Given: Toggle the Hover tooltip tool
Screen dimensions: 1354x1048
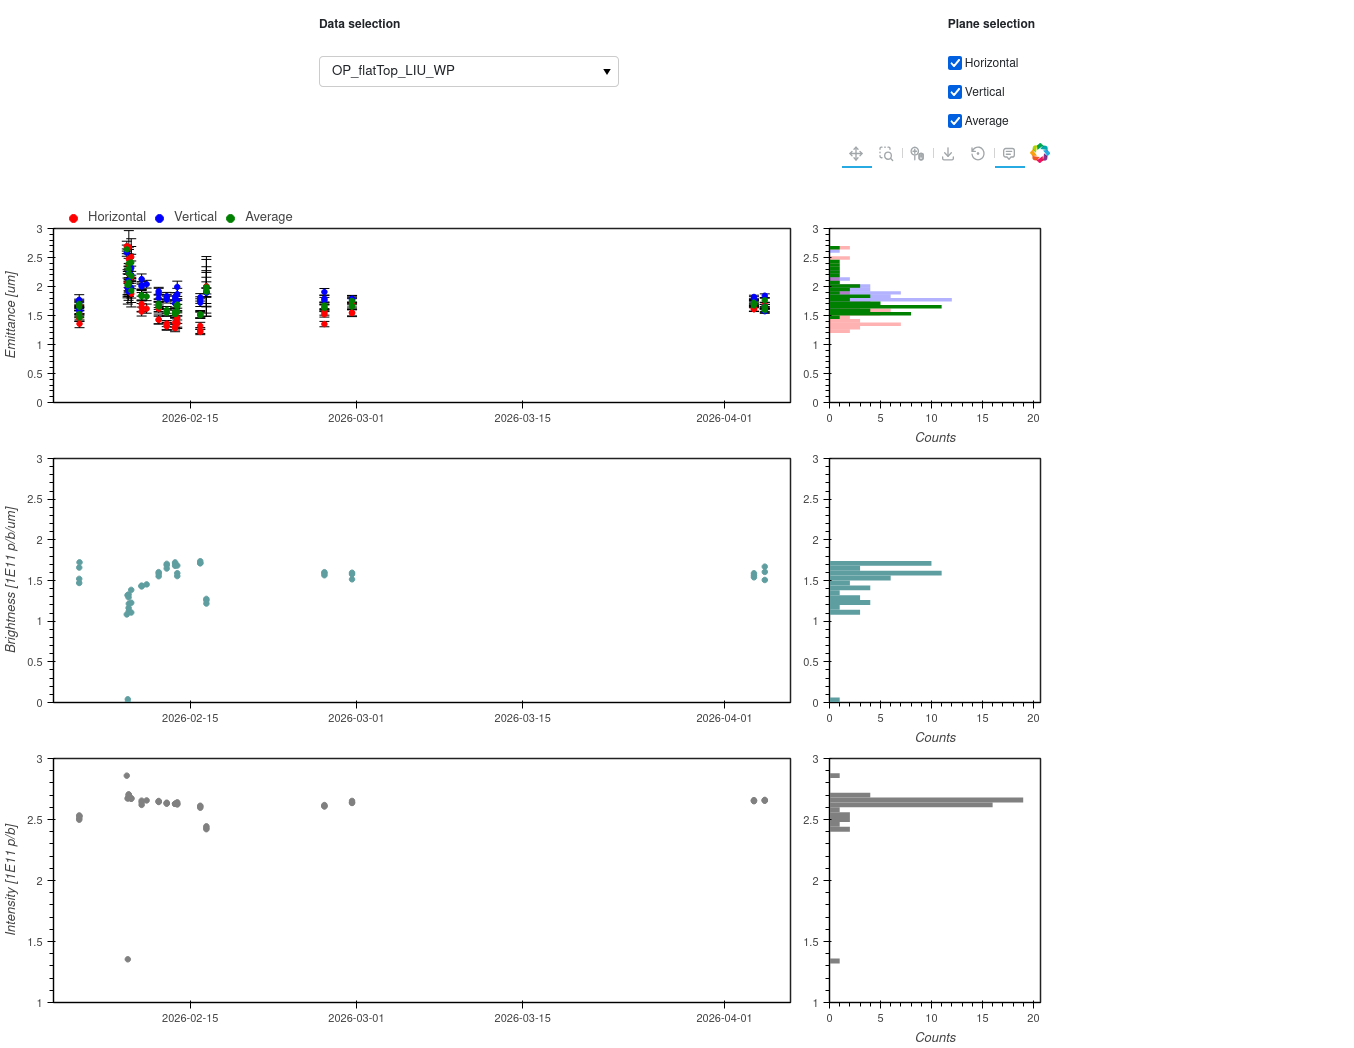Looking at the screenshot, I should (1009, 154).
